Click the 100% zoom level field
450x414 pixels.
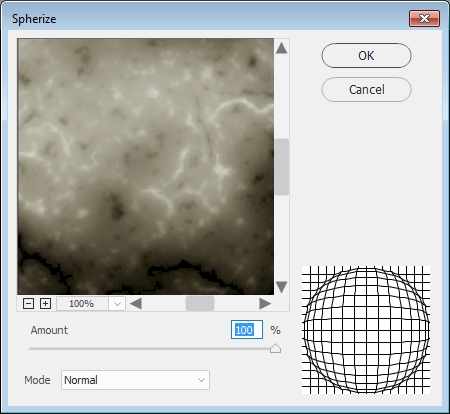[82, 304]
